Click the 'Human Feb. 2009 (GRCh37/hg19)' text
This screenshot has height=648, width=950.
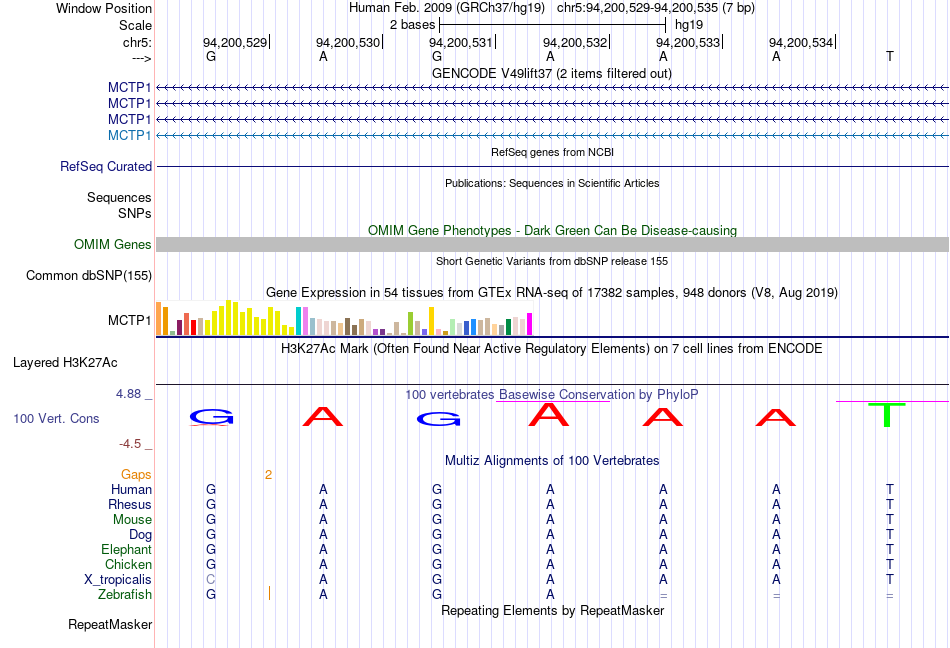[x=447, y=8]
